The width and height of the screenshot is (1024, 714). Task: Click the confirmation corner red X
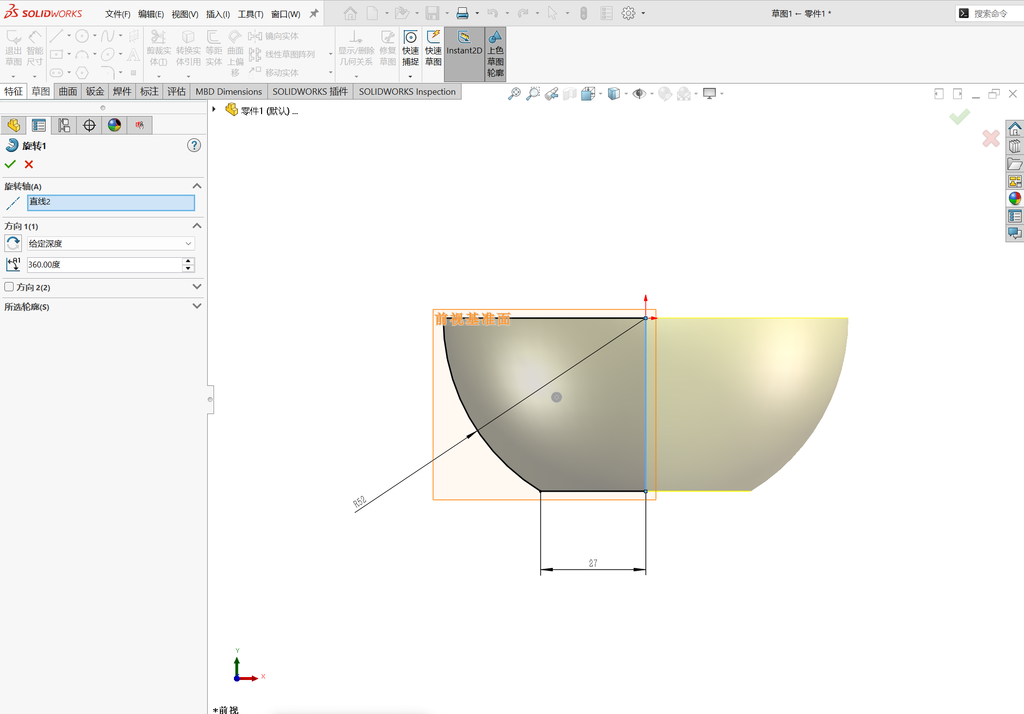991,138
